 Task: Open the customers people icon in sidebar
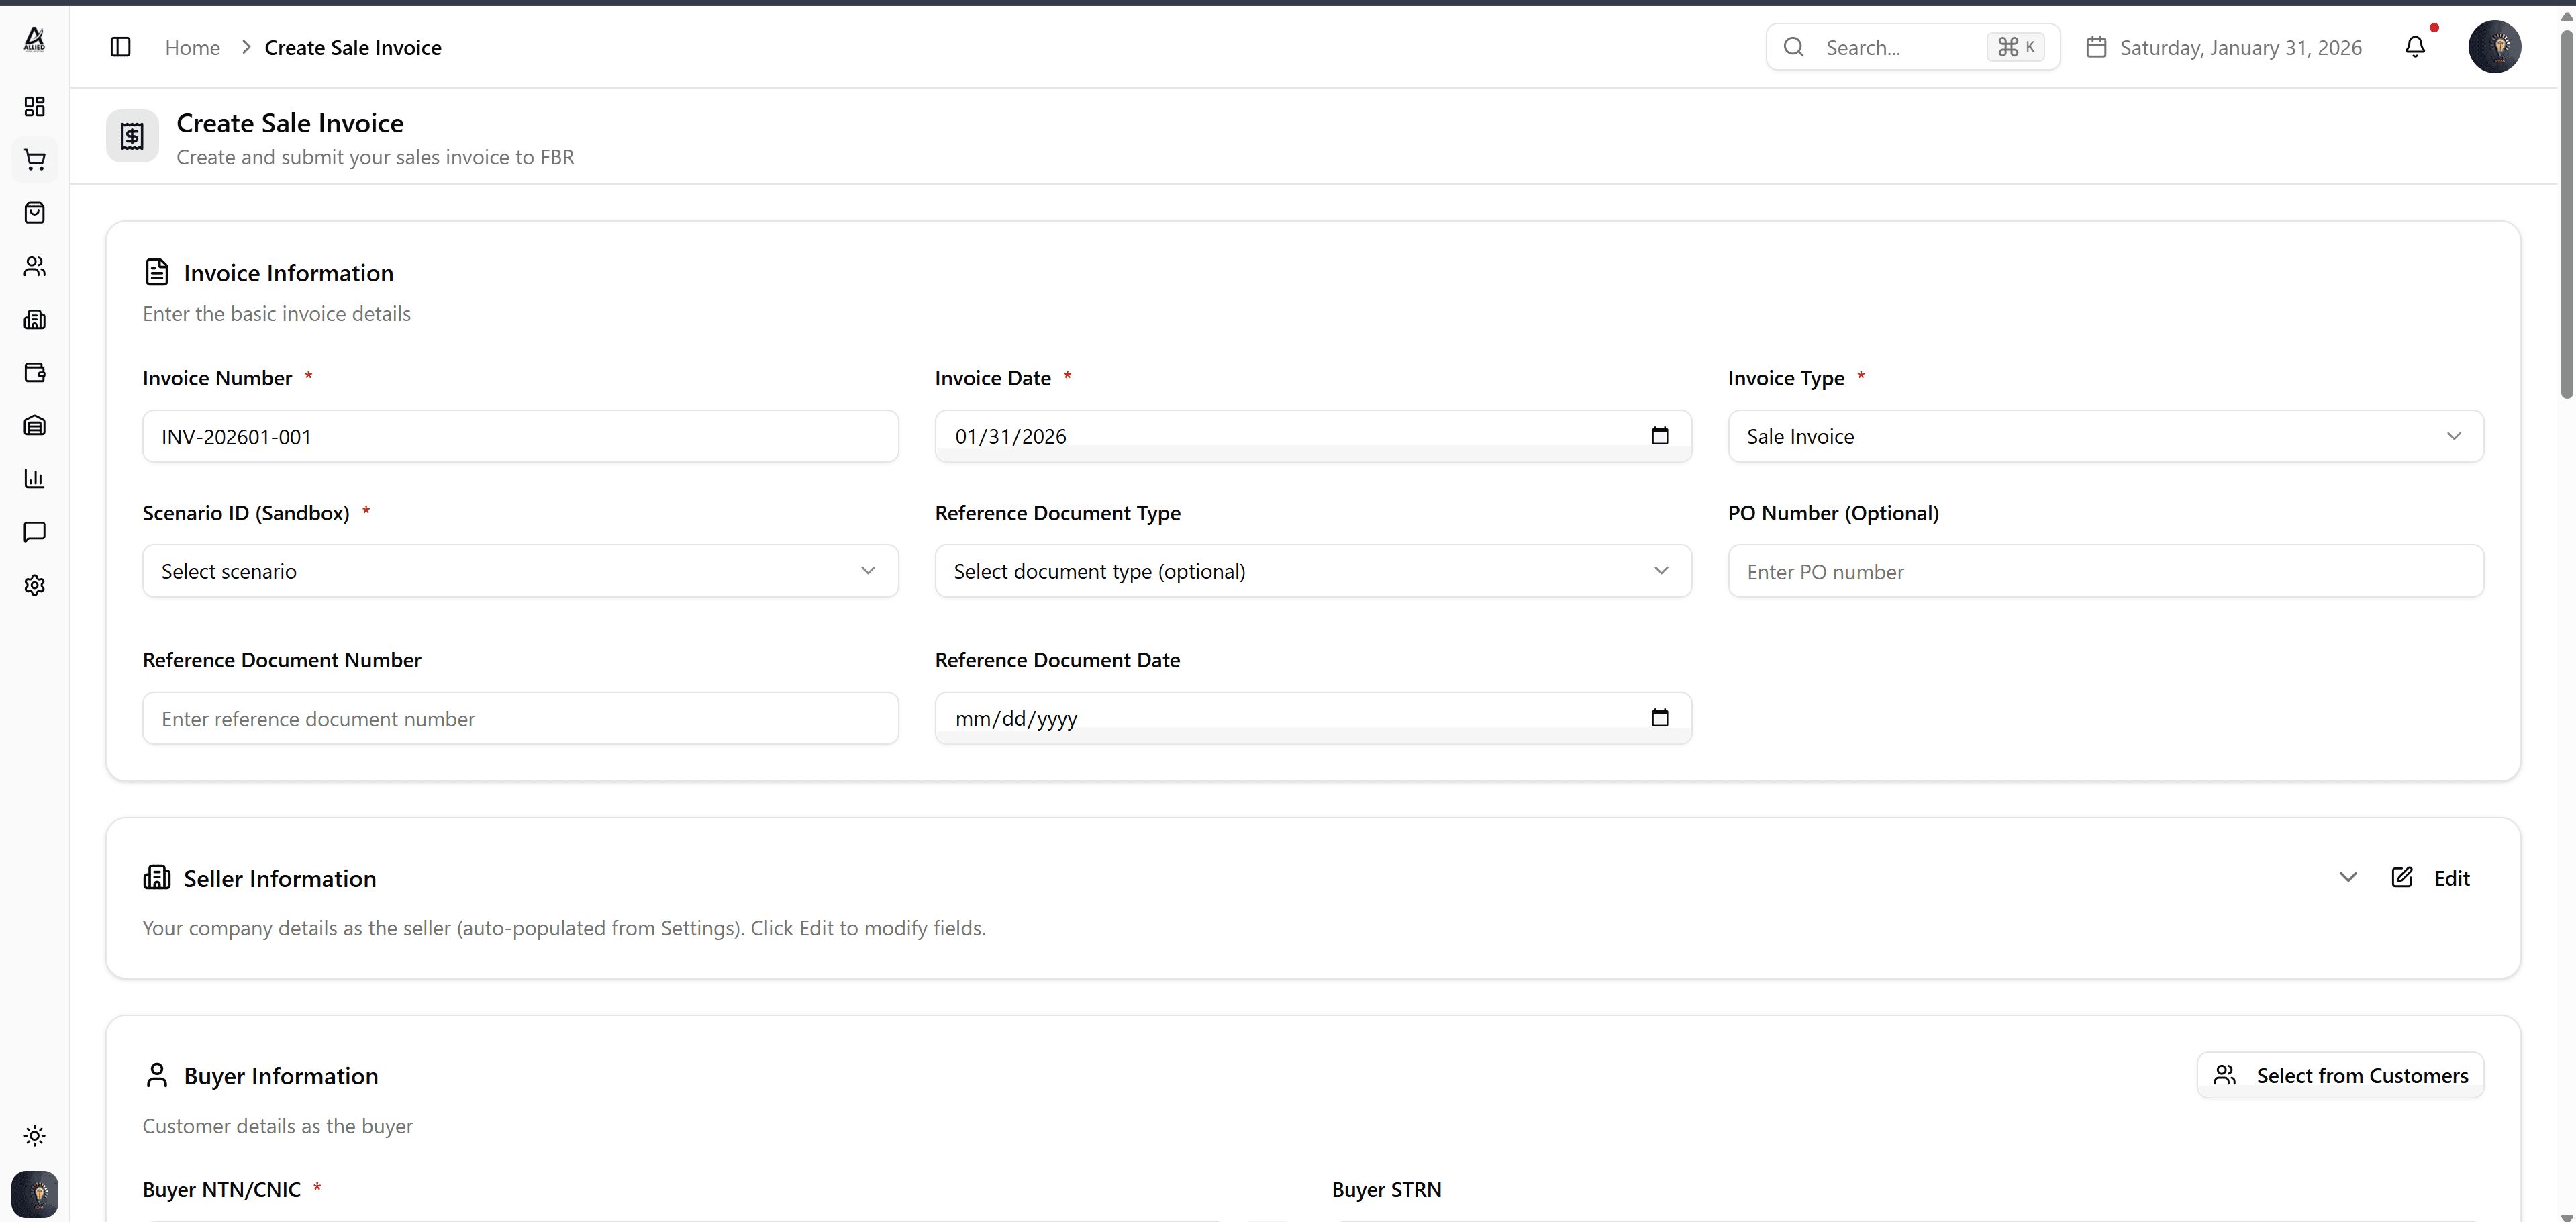34,266
